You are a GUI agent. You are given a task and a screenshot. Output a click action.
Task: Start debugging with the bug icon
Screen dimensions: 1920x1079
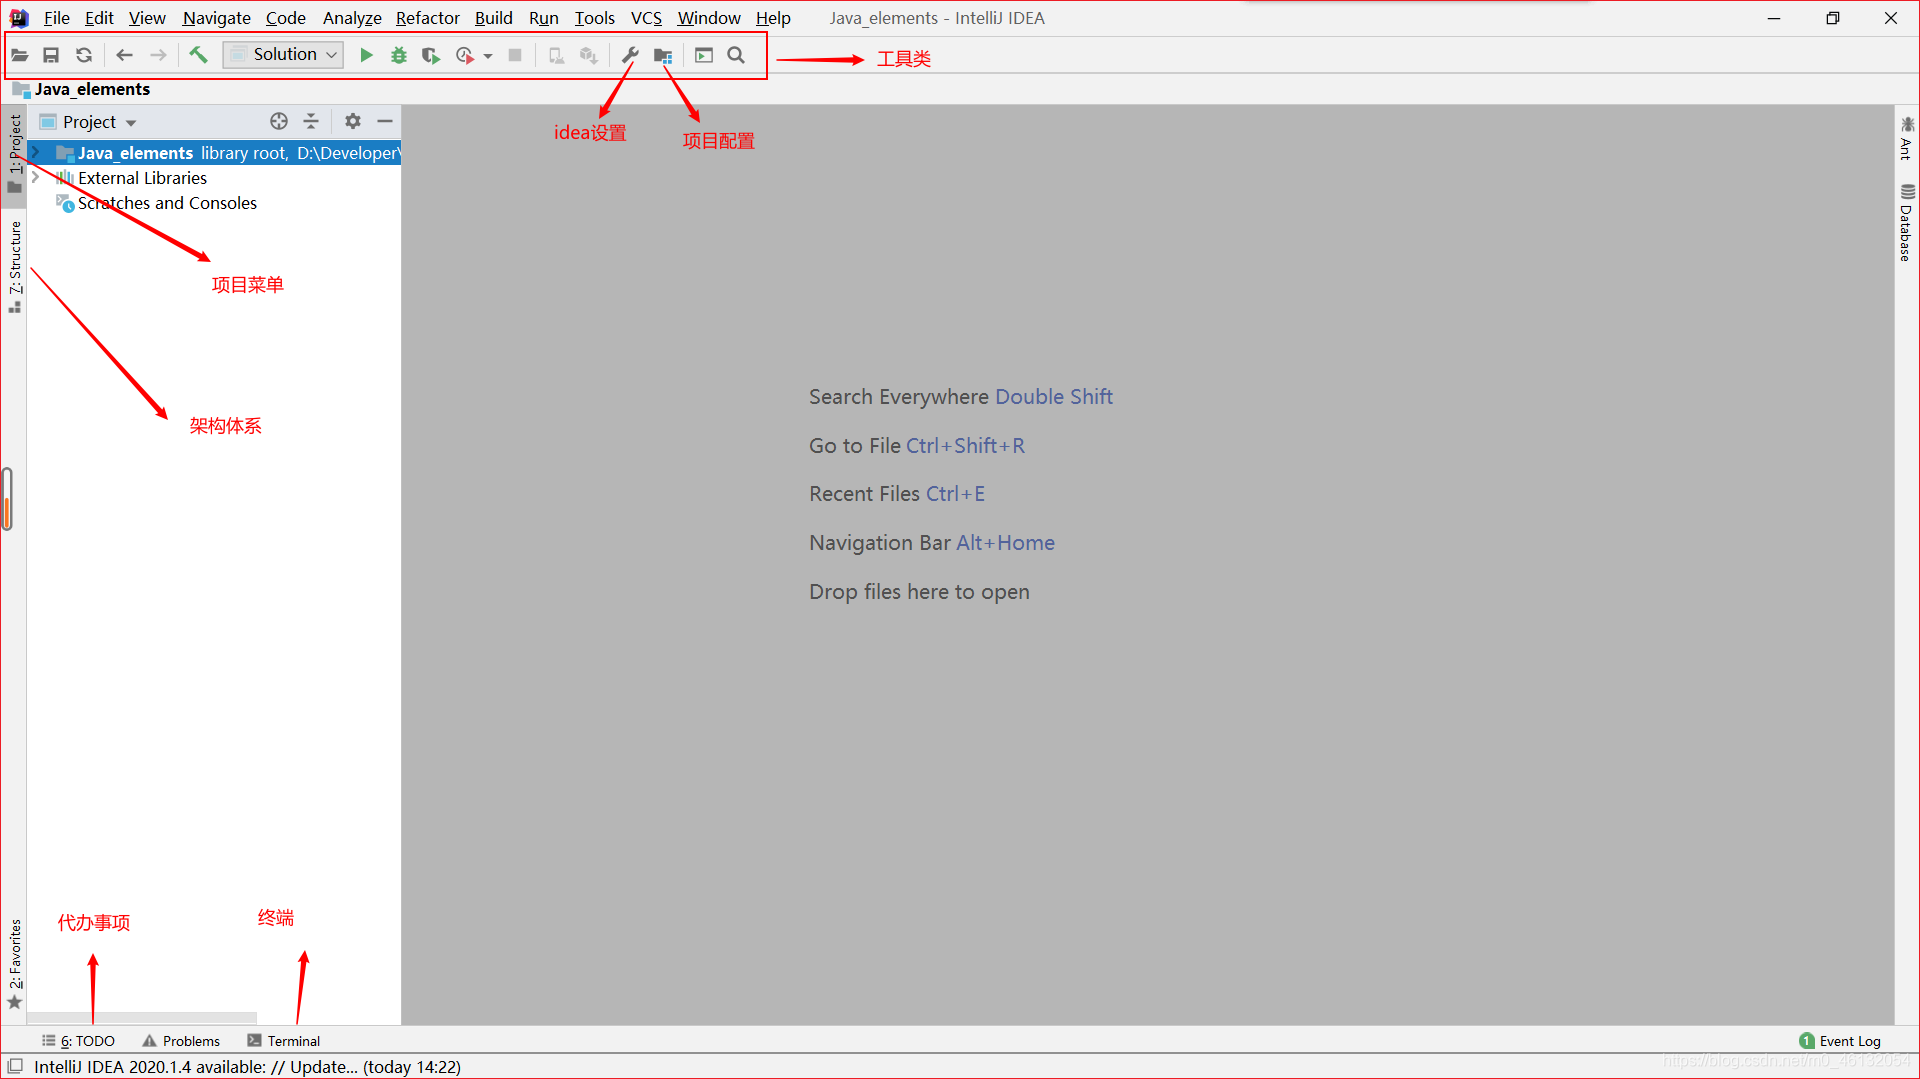point(399,55)
